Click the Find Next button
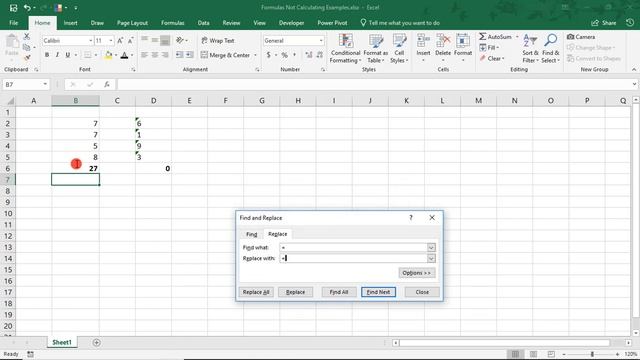The image size is (640, 360). tap(378, 292)
